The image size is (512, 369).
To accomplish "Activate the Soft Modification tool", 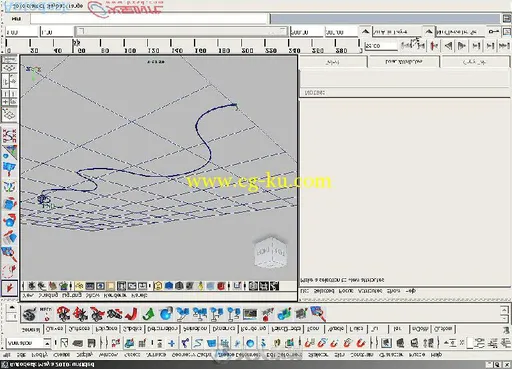I will tap(9, 169).
